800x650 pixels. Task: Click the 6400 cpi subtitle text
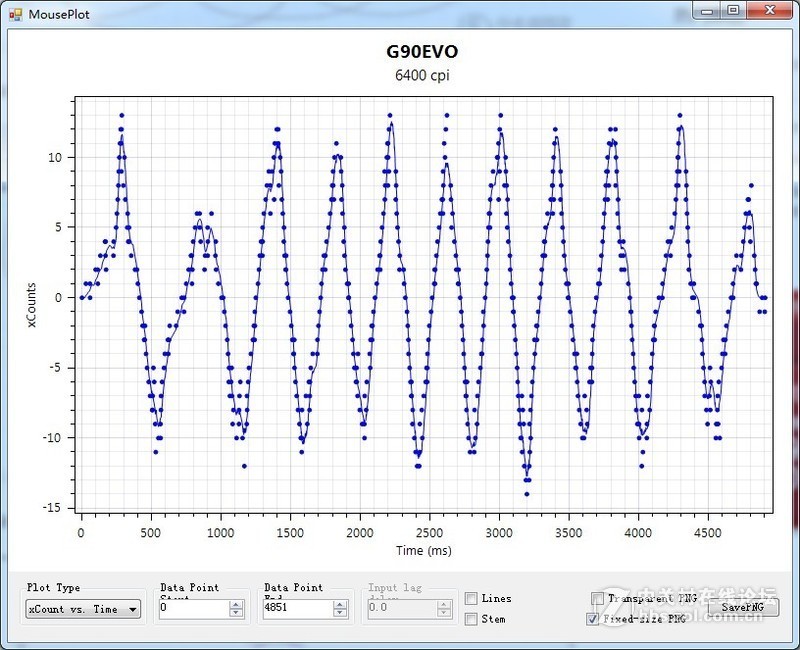(422, 76)
